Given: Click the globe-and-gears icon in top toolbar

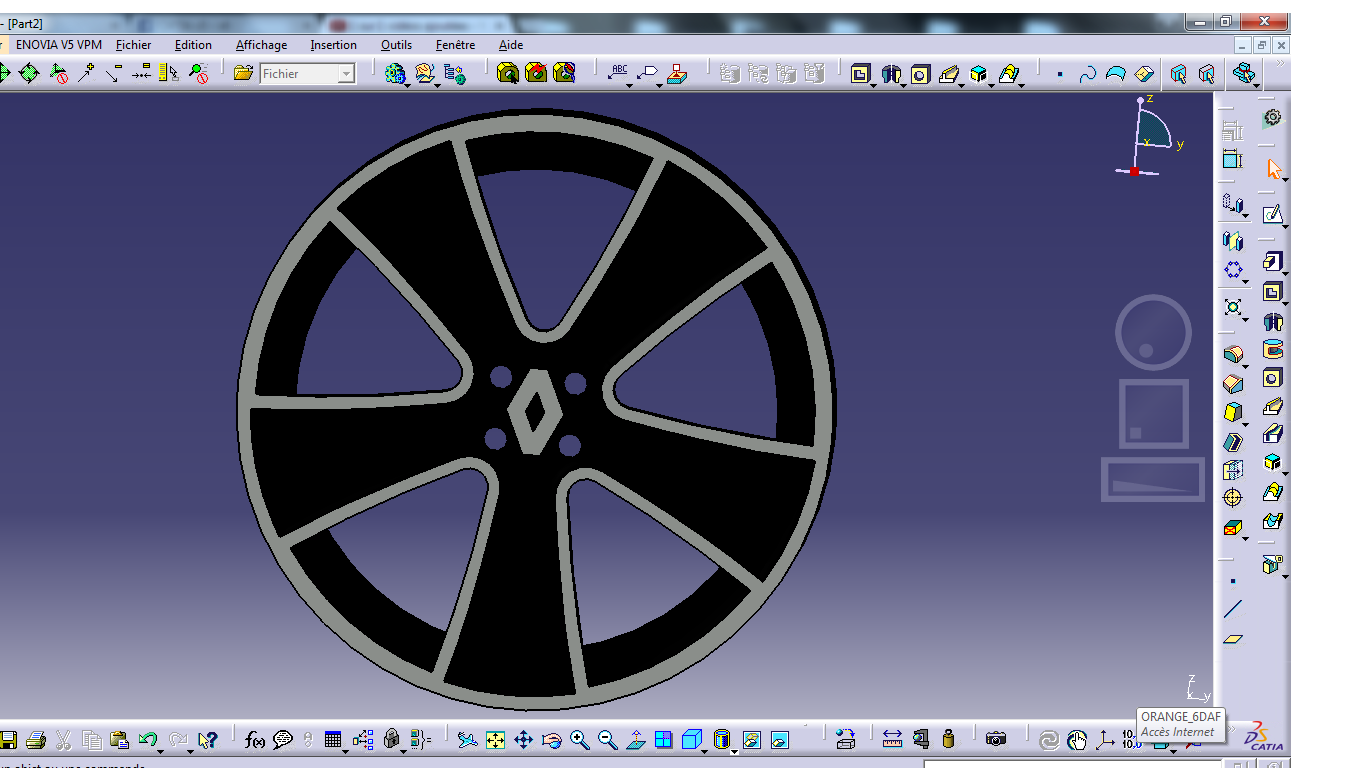Looking at the screenshot, I should pos(395,73).
